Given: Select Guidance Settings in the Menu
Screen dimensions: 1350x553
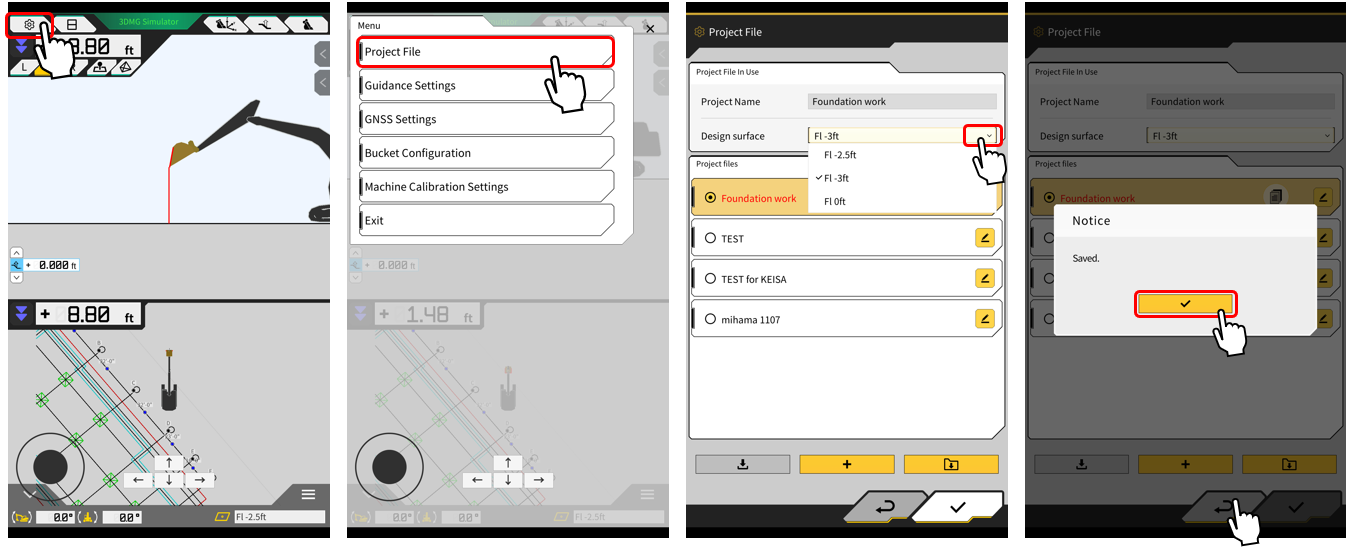Looking at the screenshot, I should point(485,86).
